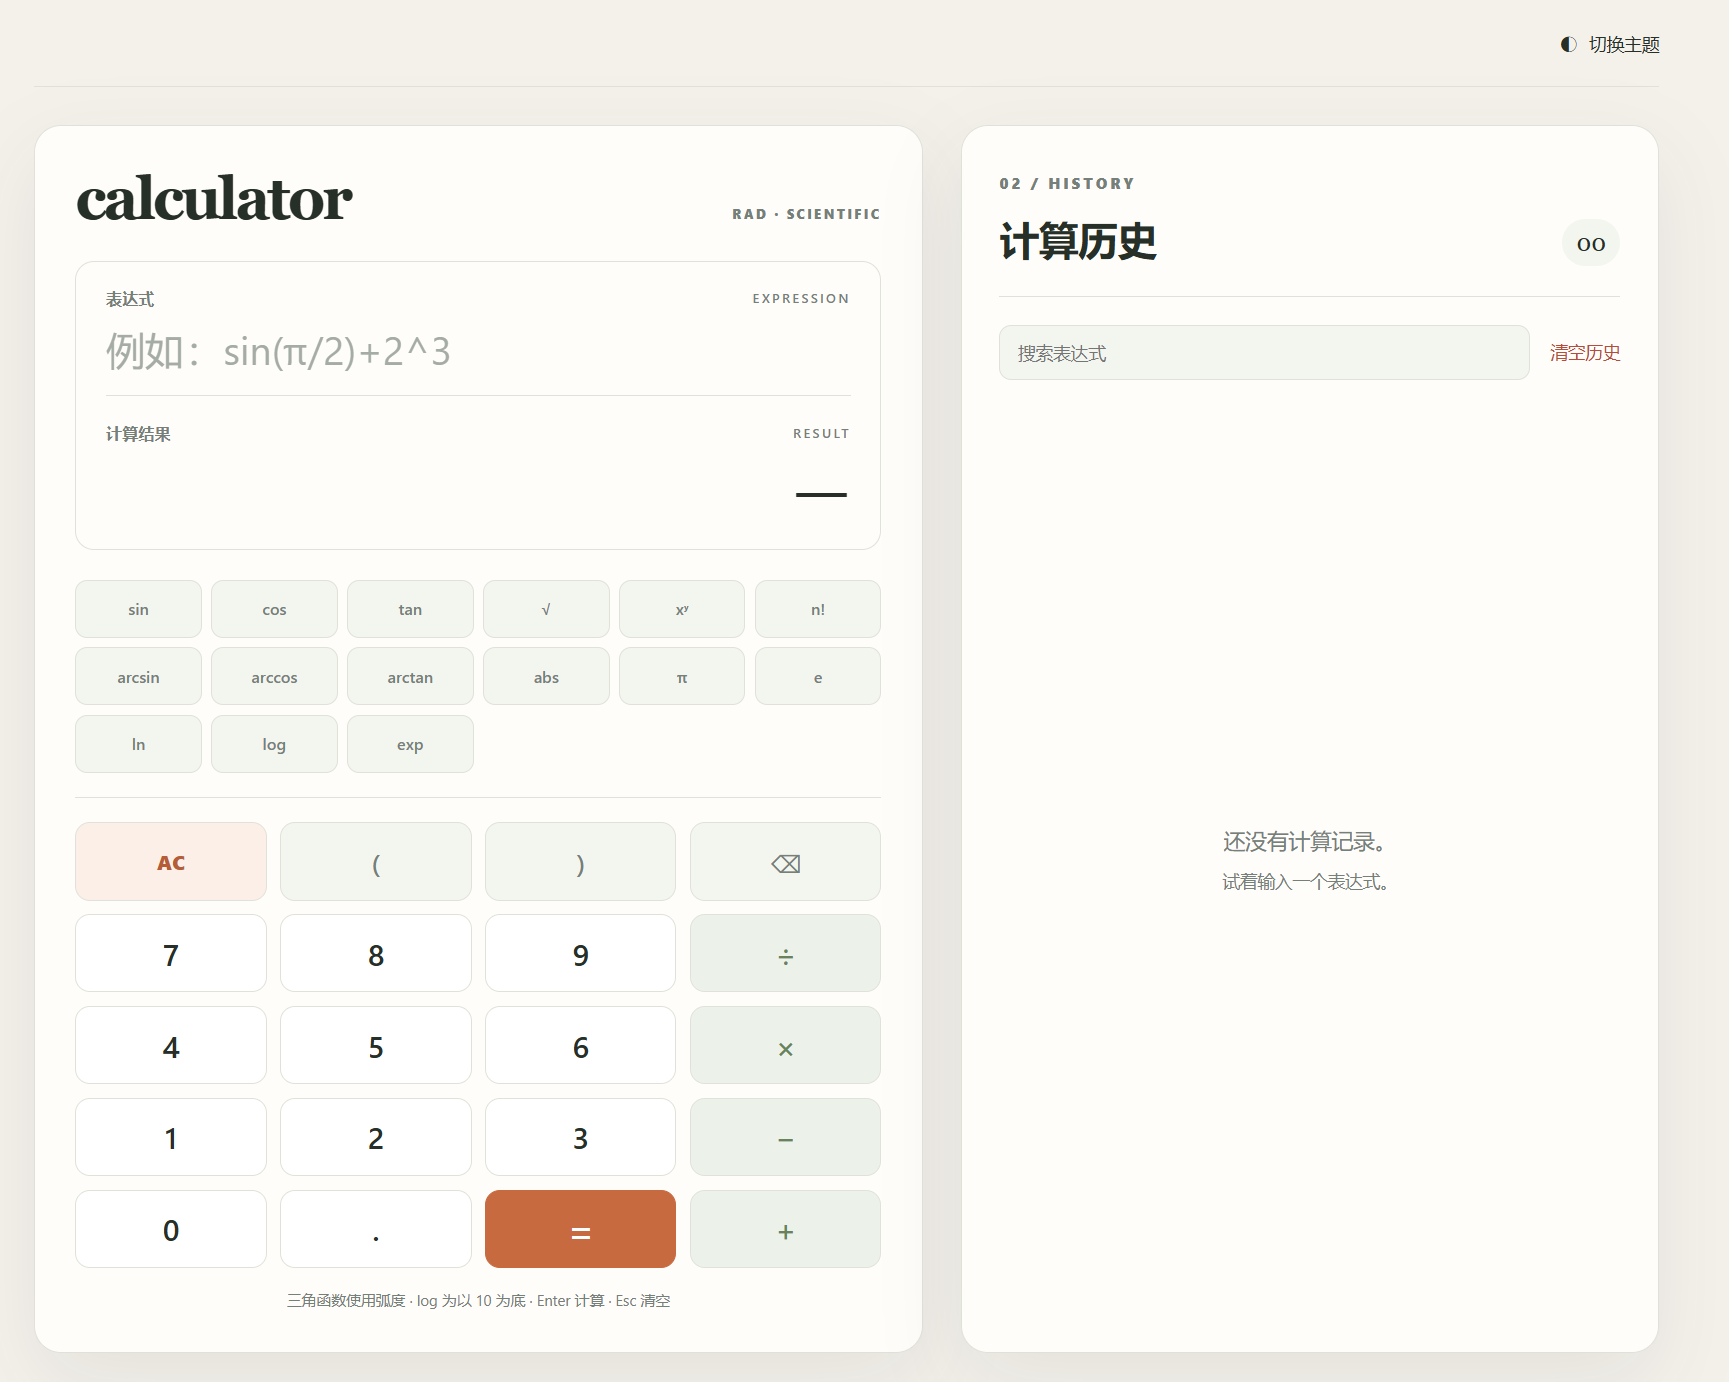
Task: Click the multiplication × key
Action: 785,1046
